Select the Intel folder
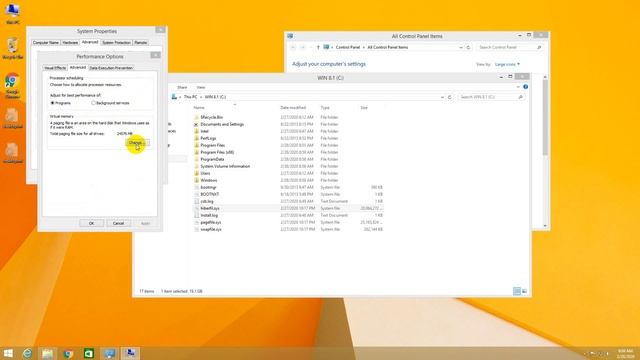Image resolution: width=640 pixels, height=360 pixels. click(x=204, y=131)
